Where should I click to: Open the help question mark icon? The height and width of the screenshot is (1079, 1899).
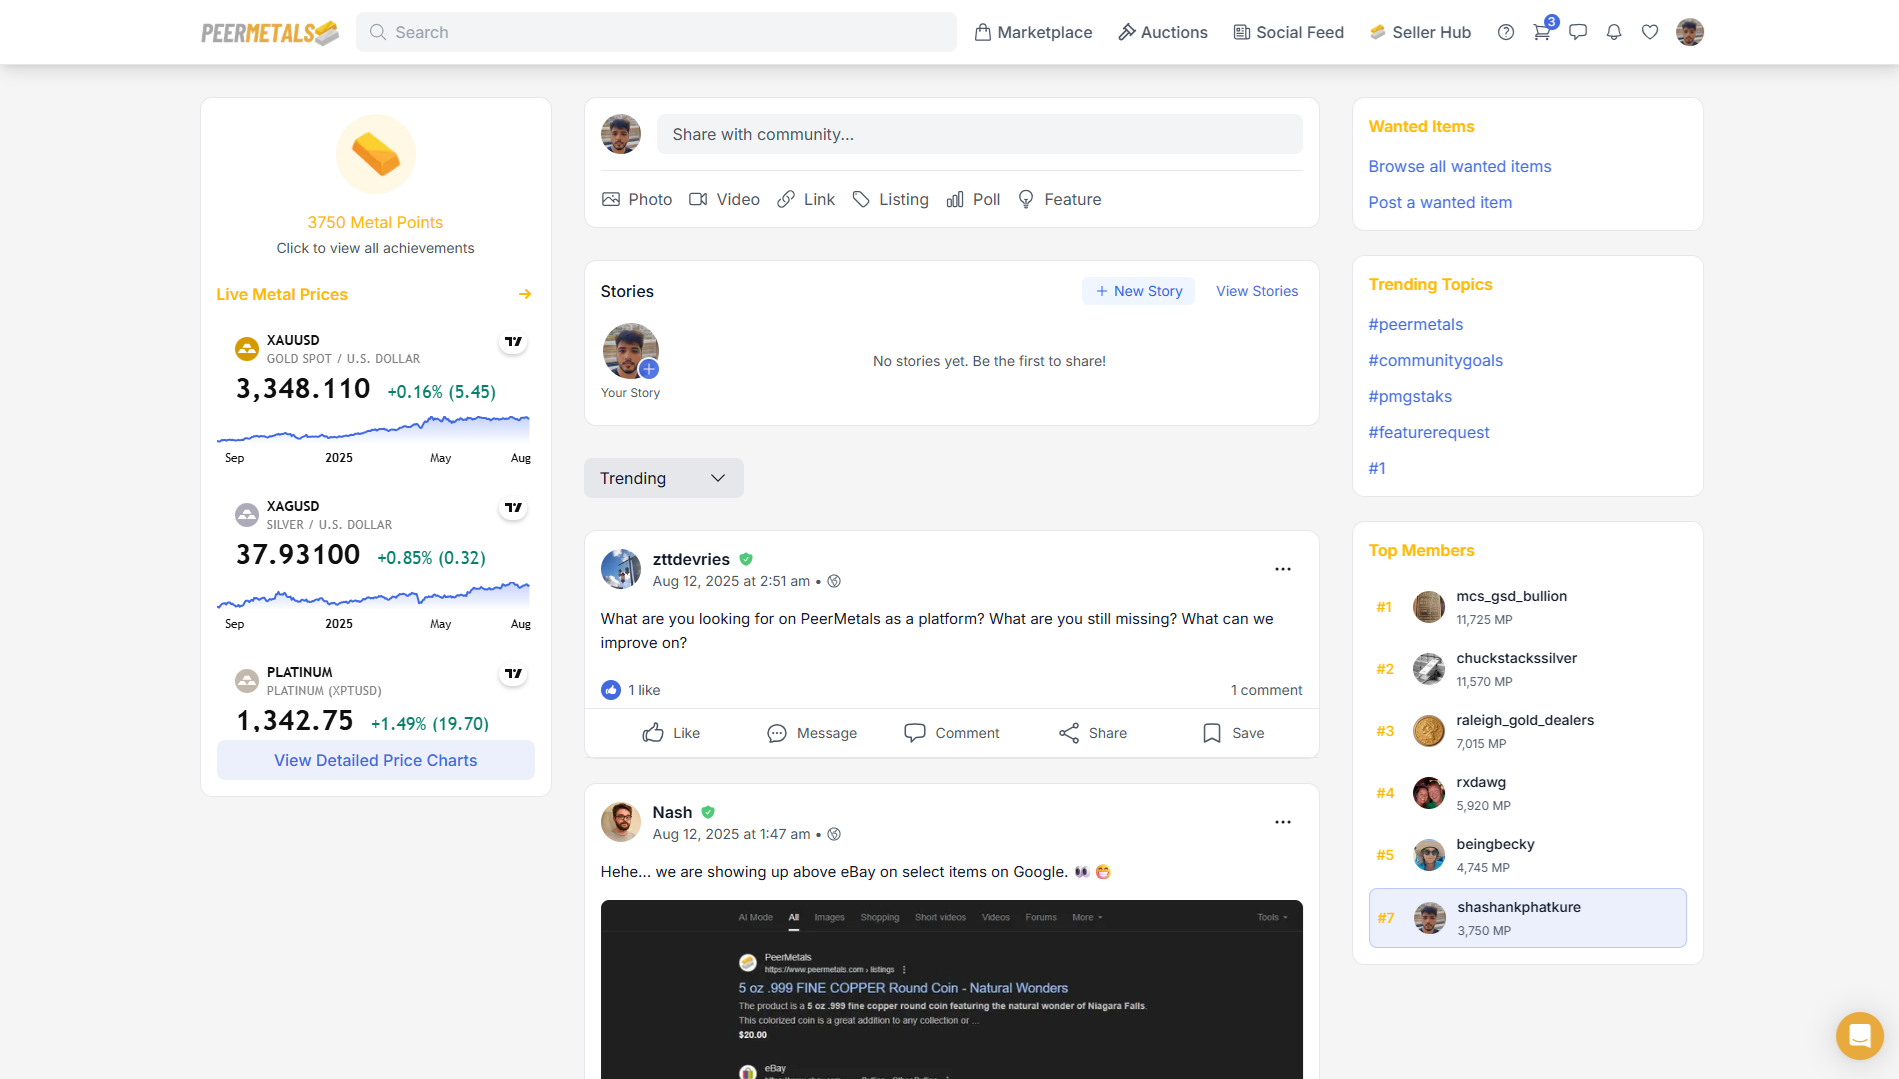click(1505, 32)
